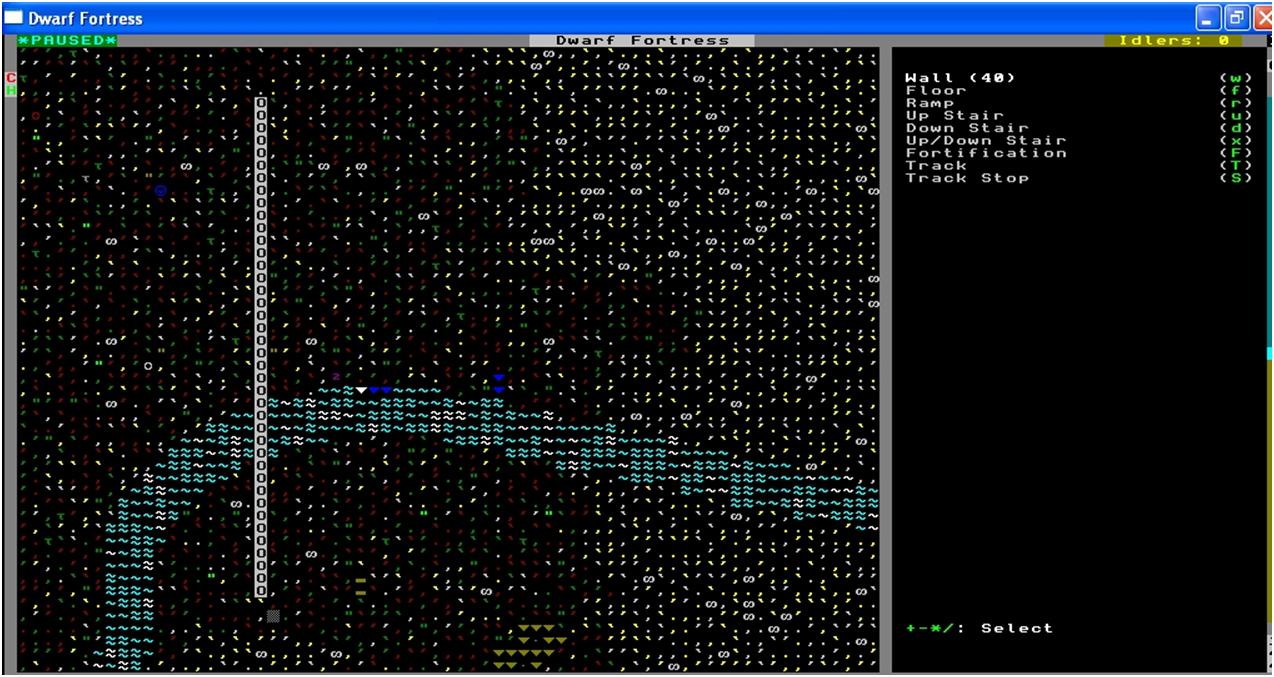Image resolution: width=1274 pixels, height=677 pixels.
Task: Click the "+-*/: Select" hint text
Action: [x=979, y=628]
